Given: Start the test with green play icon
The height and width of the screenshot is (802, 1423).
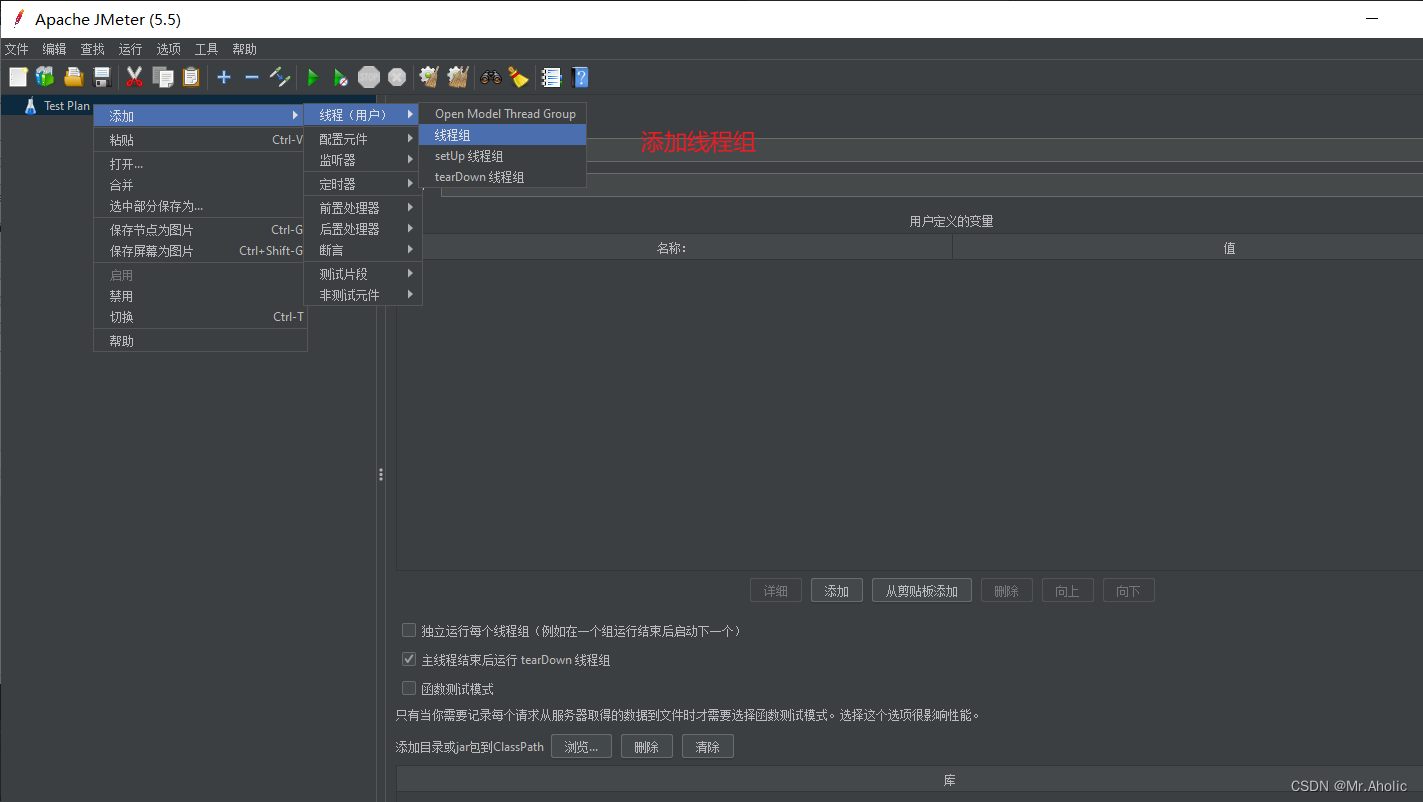Looking at the screenshot, I should [x=313, y=77].
